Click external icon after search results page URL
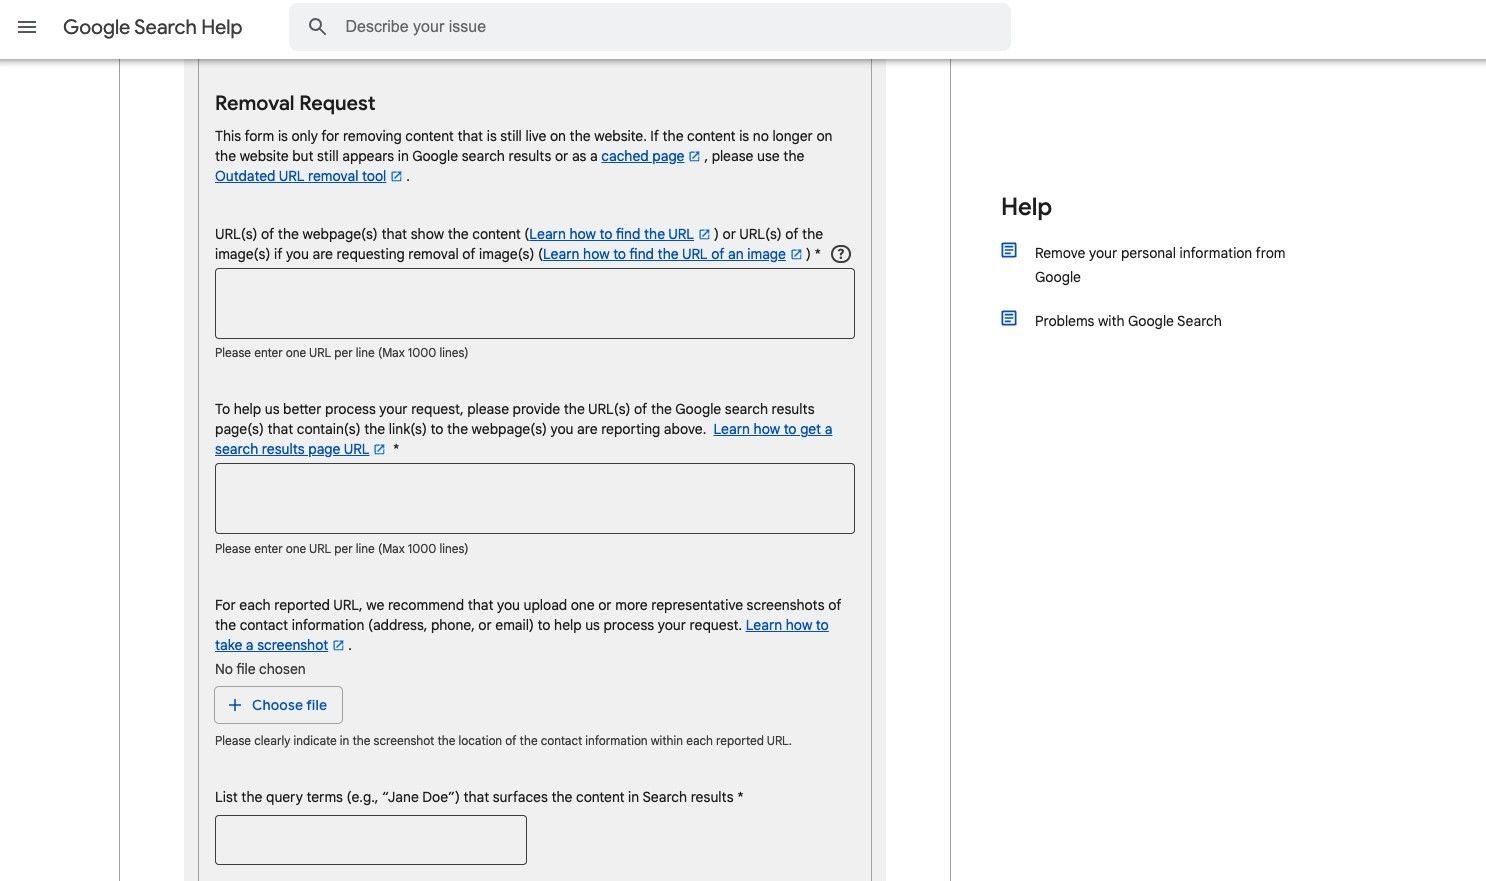This screenshot has height=881, width=1486. pos(379,449)
